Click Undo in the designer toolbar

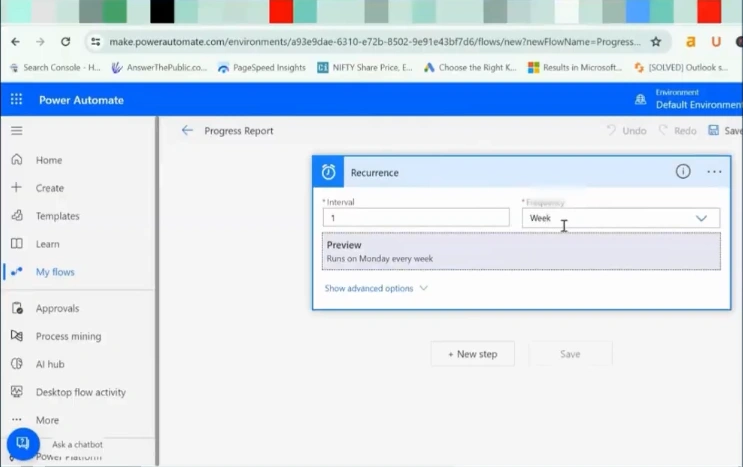(x=626, y=131)
